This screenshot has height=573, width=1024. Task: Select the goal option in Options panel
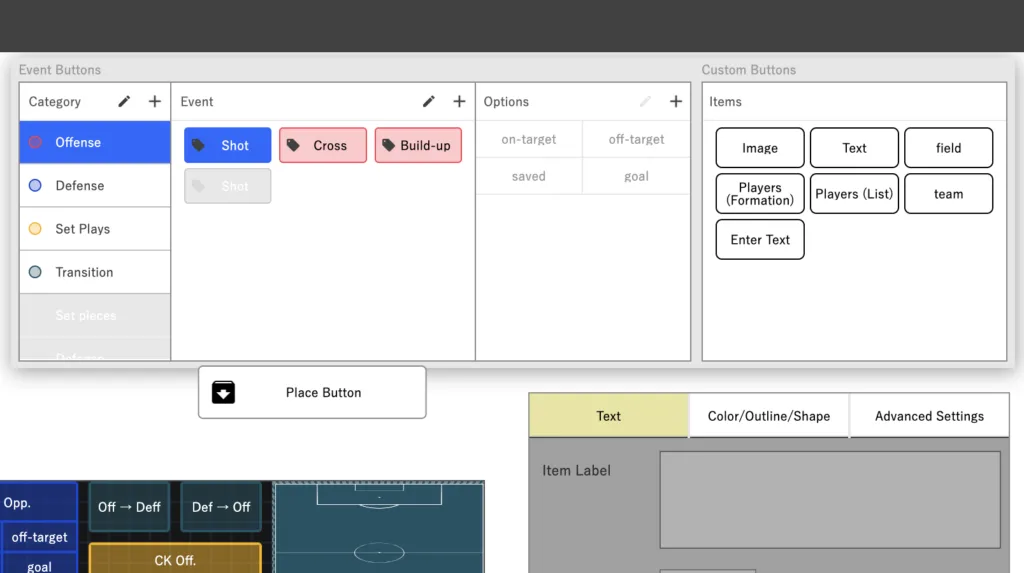tap(636, 176)
